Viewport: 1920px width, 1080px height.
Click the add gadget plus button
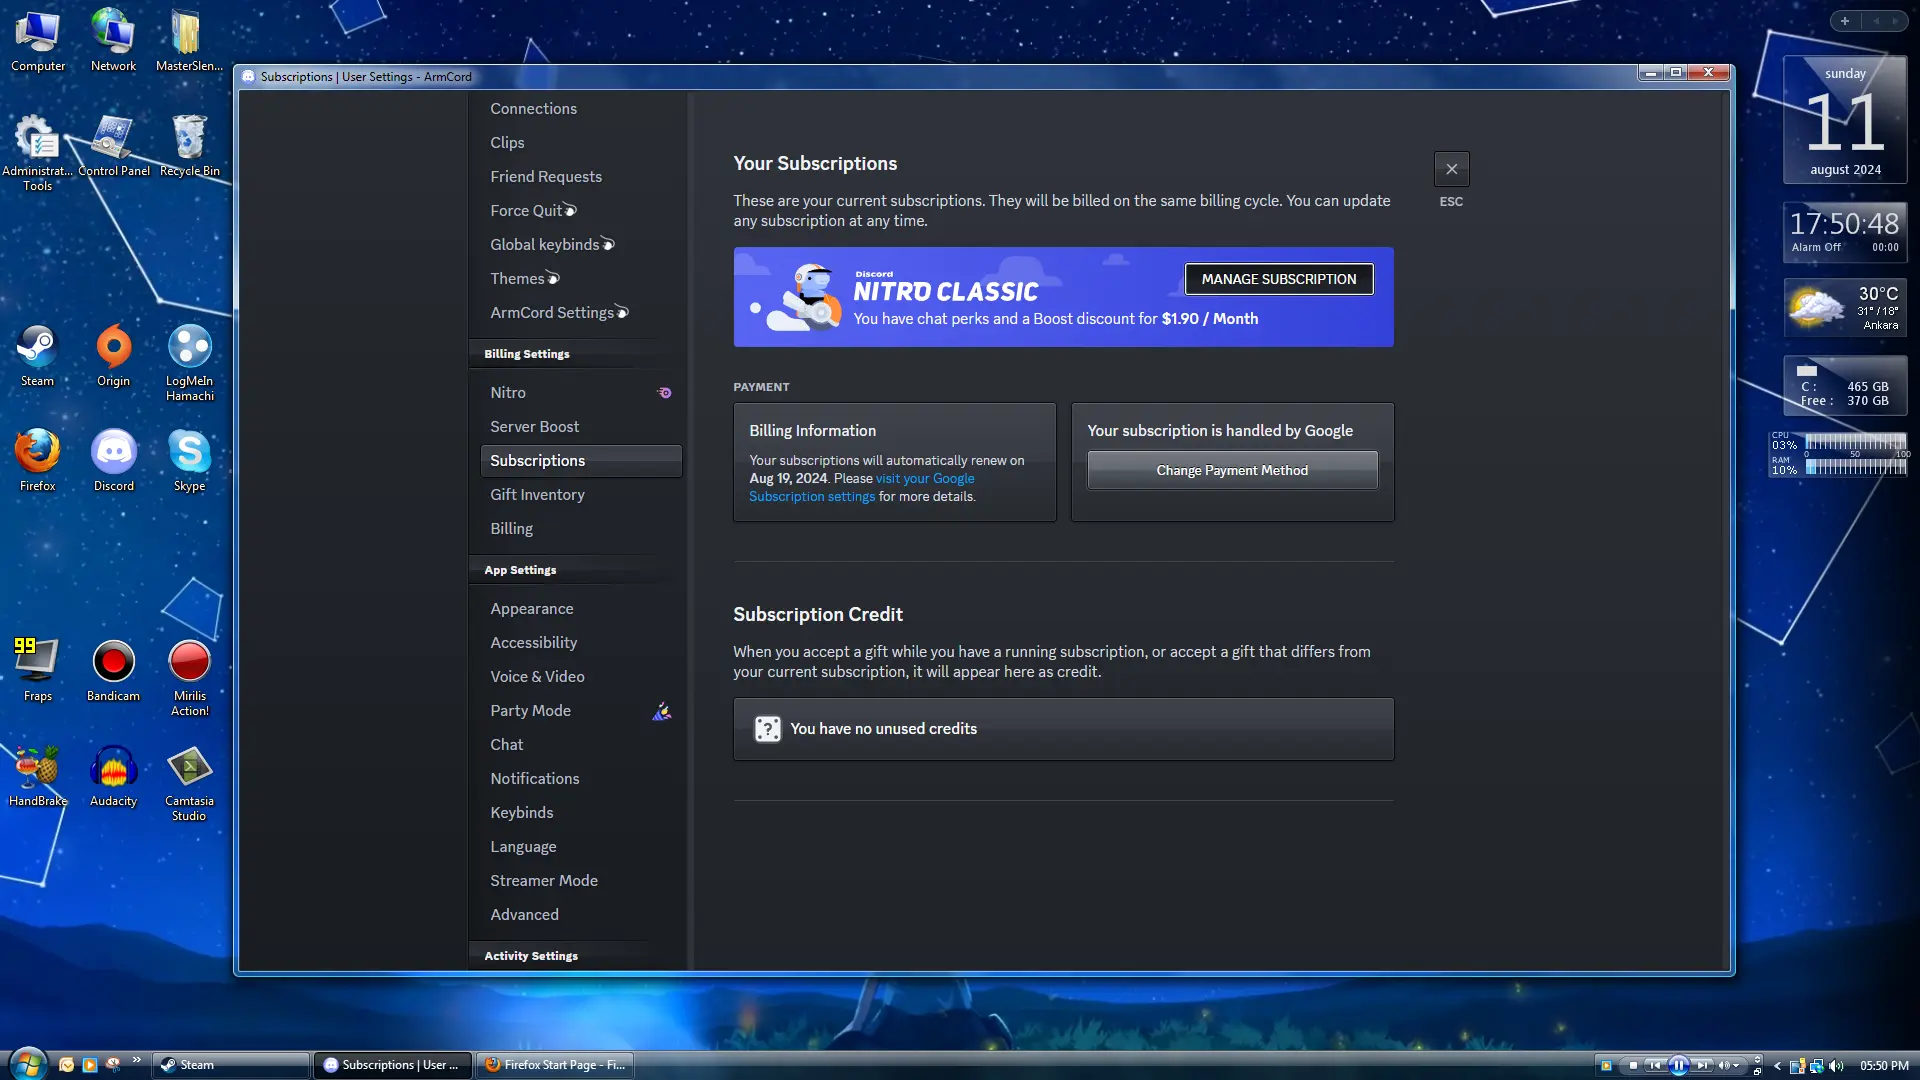[1845, 21]
